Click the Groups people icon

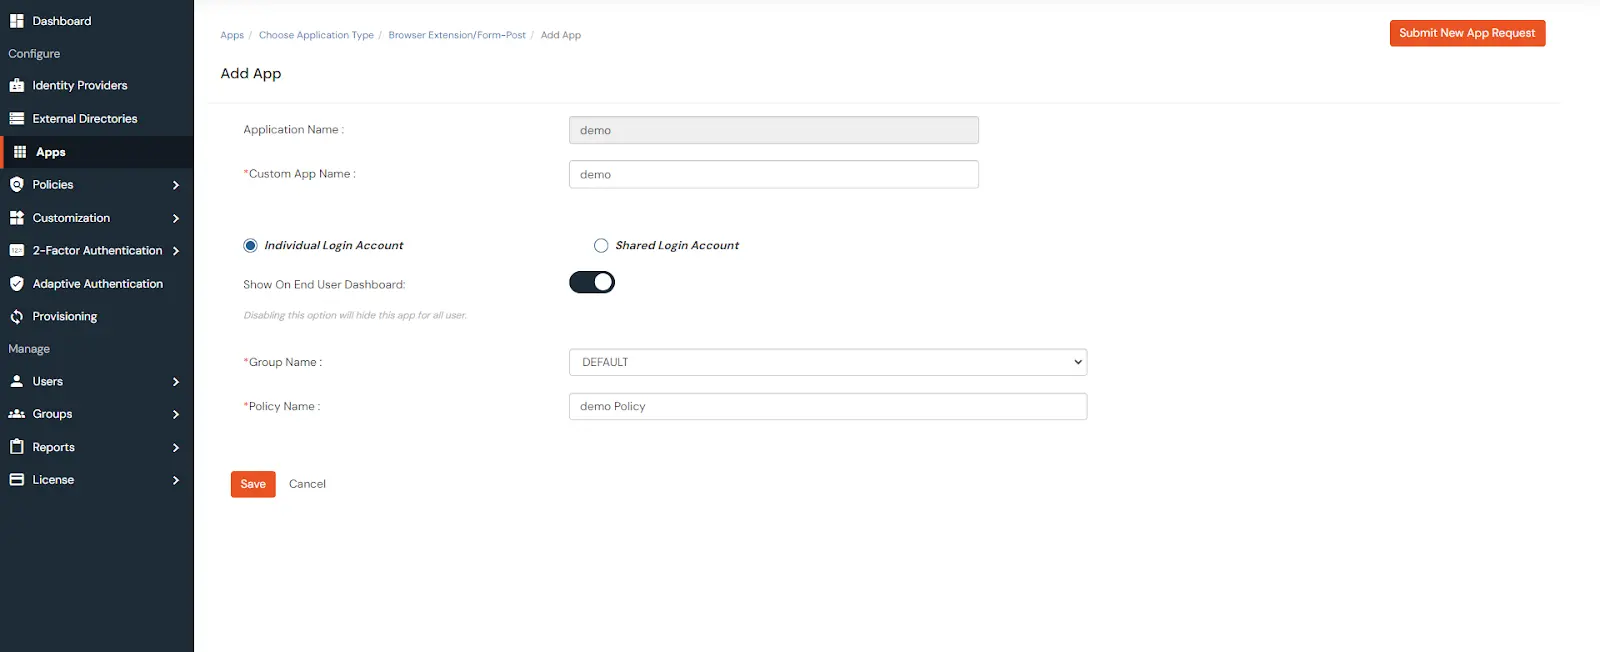[17, 414]
